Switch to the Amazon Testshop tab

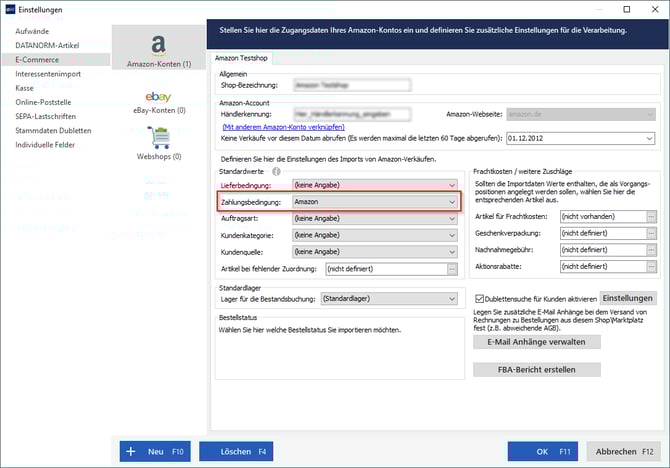point(241,58)
